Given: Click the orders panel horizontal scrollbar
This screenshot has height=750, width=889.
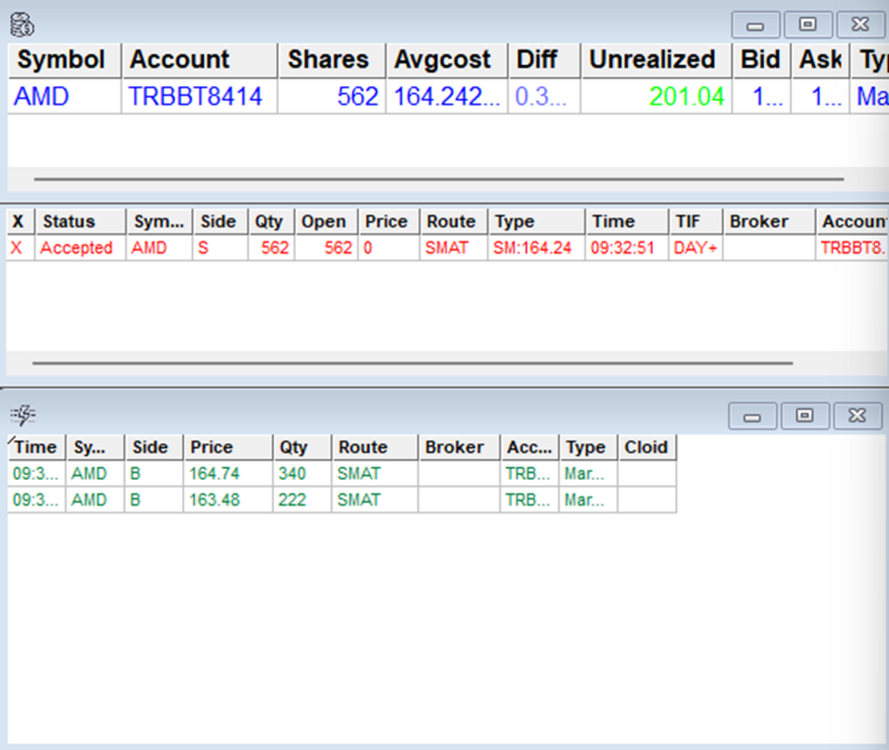Looking at the screenshot, I should coord(412,363).
